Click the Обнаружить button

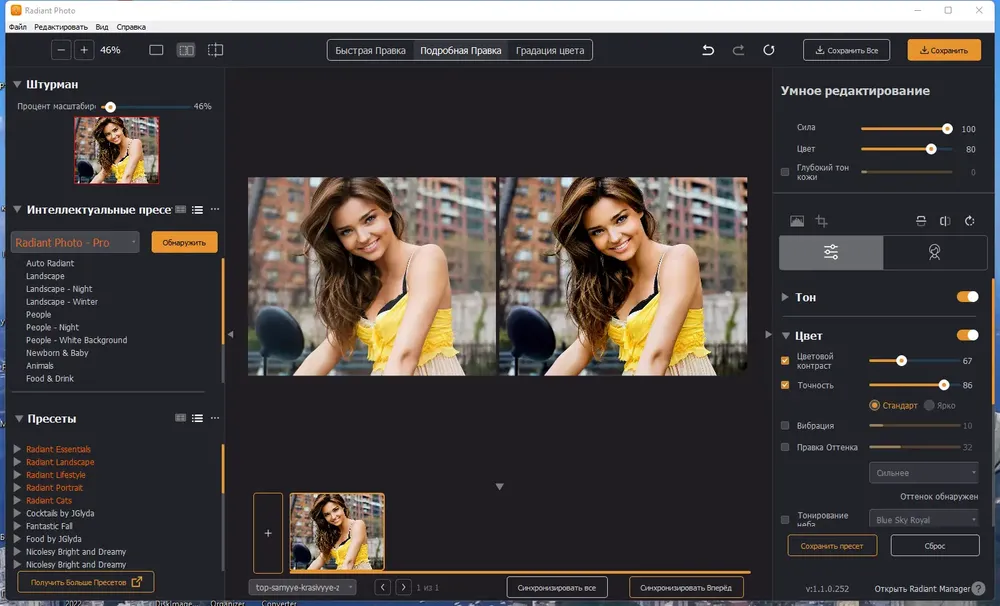pyautogui.click(x=184, y=242)
